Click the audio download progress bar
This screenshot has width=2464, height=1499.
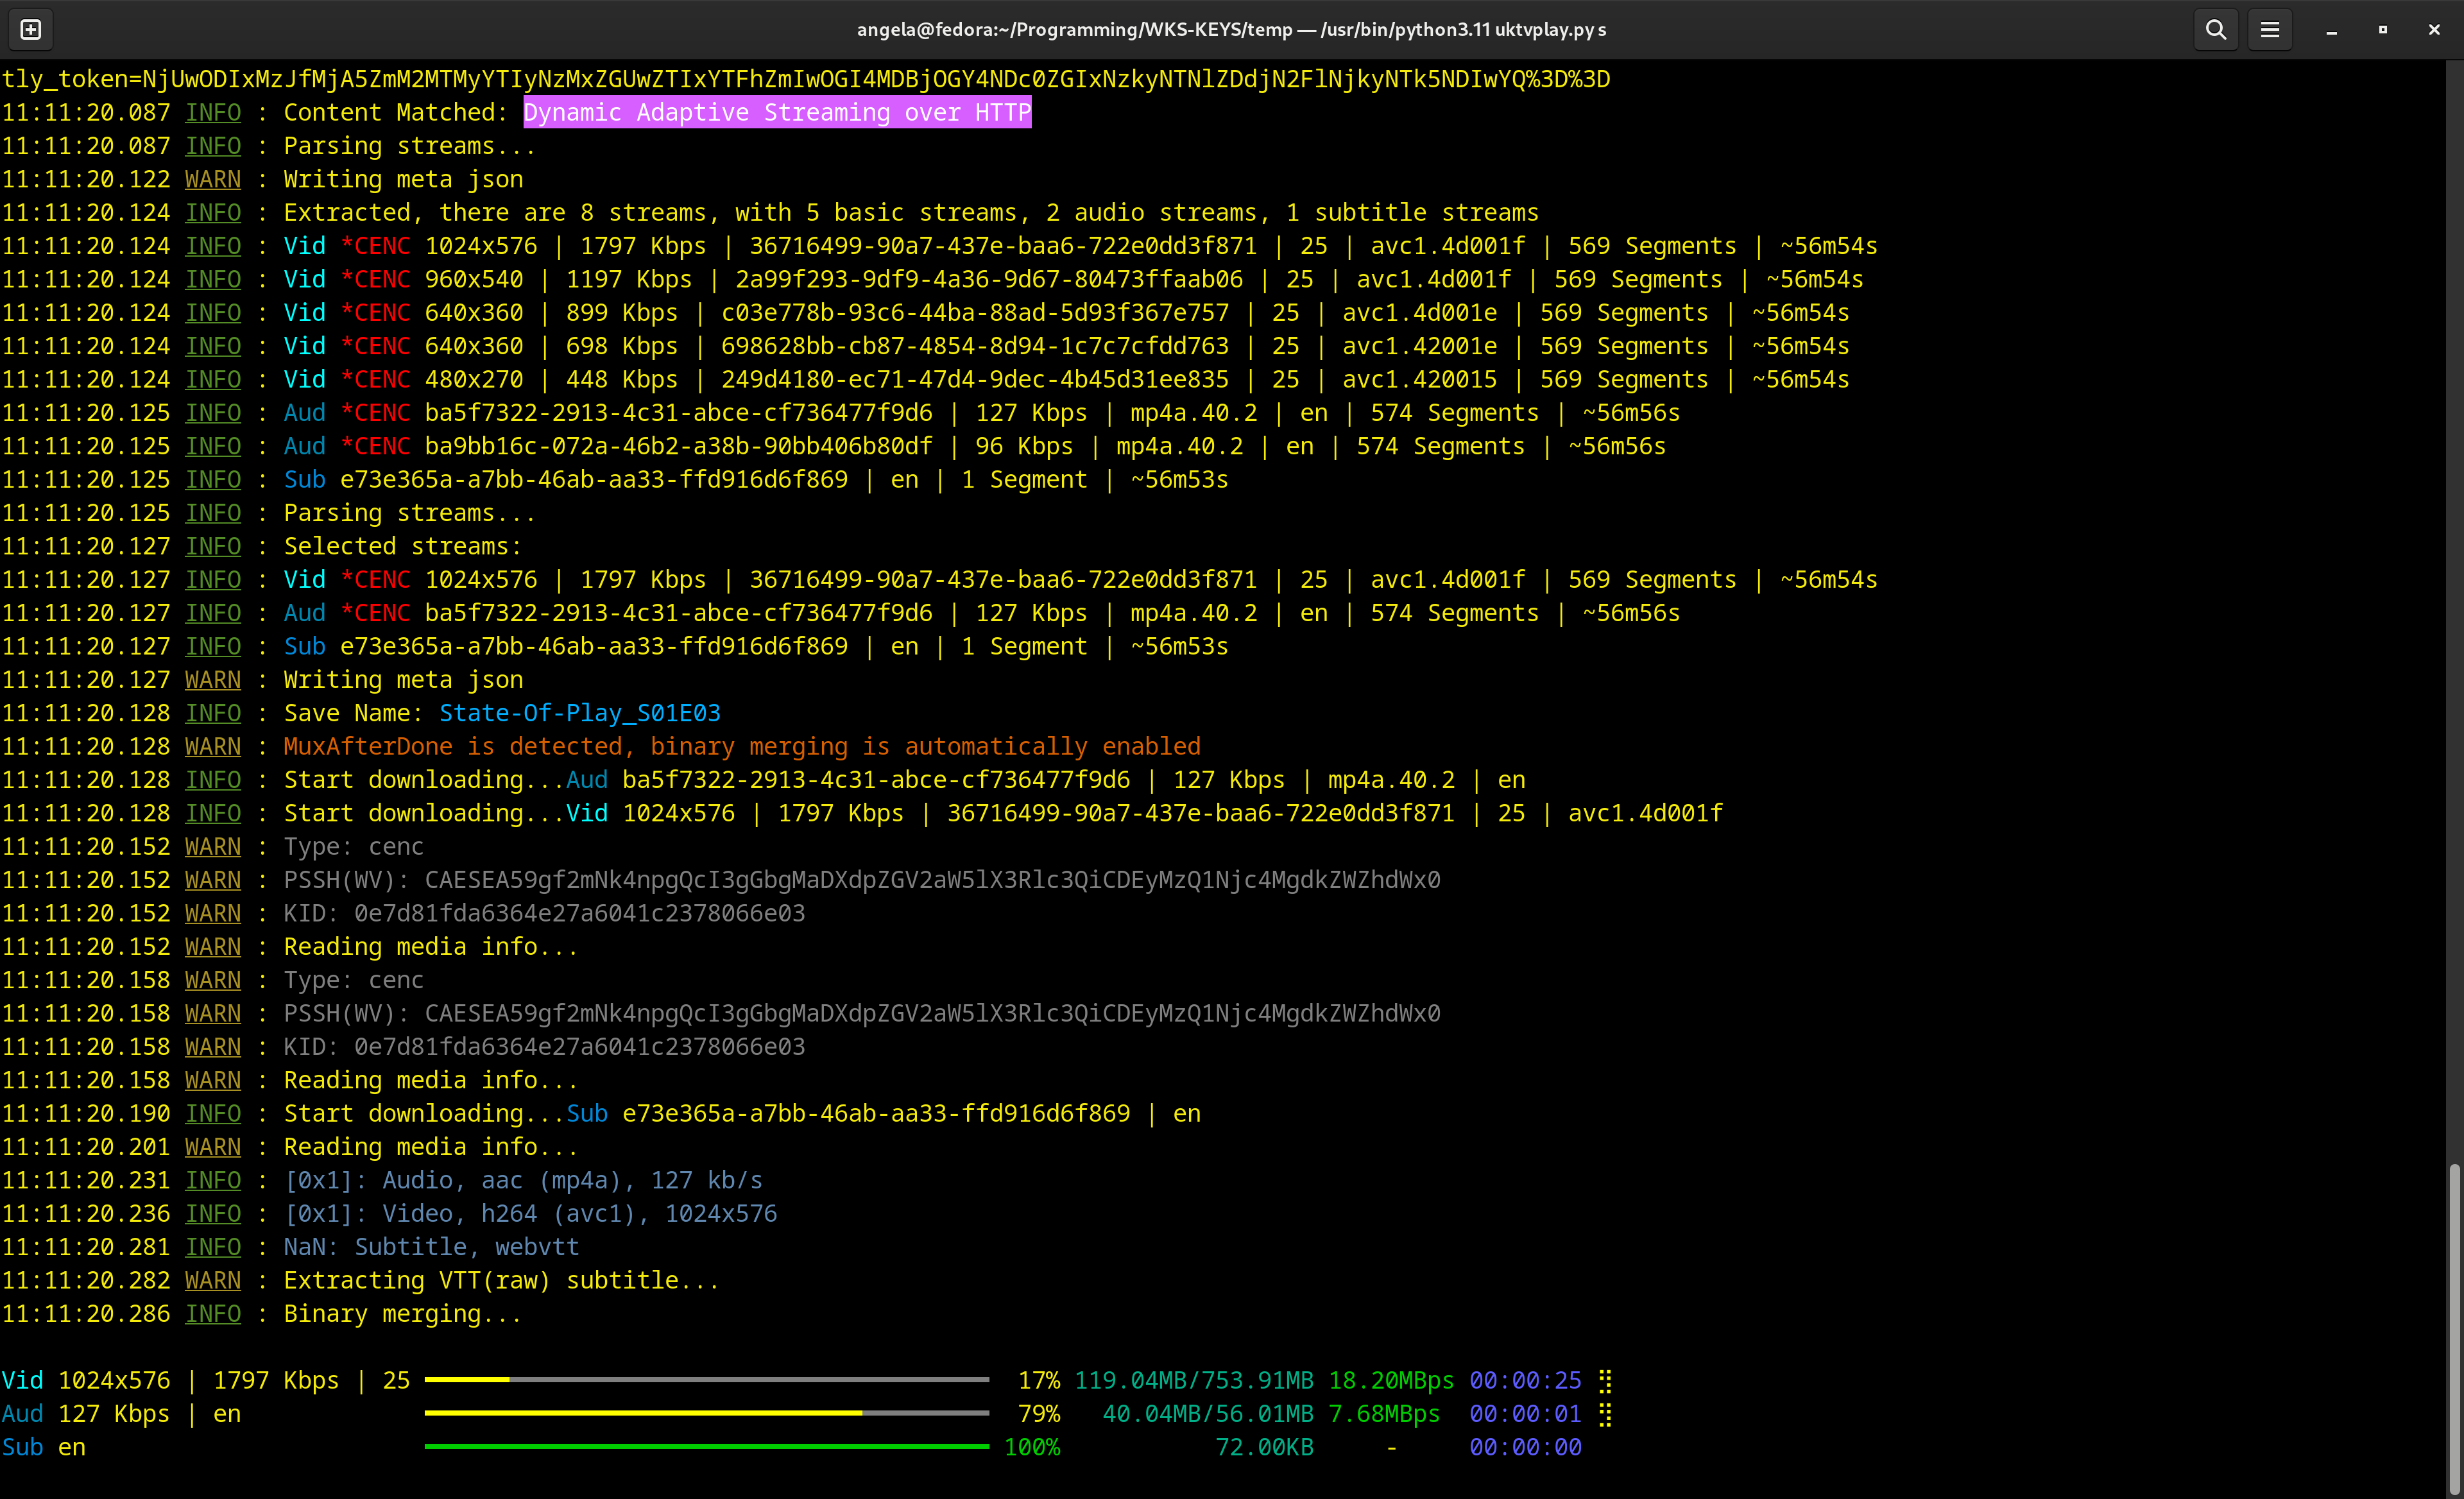pyautogui.click(x=706, y=1413)
